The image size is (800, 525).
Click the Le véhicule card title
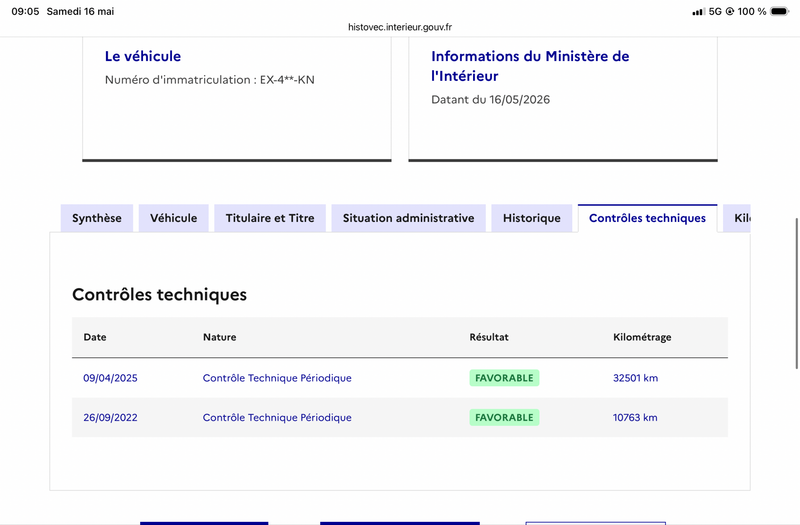click(x=143, y=56)
